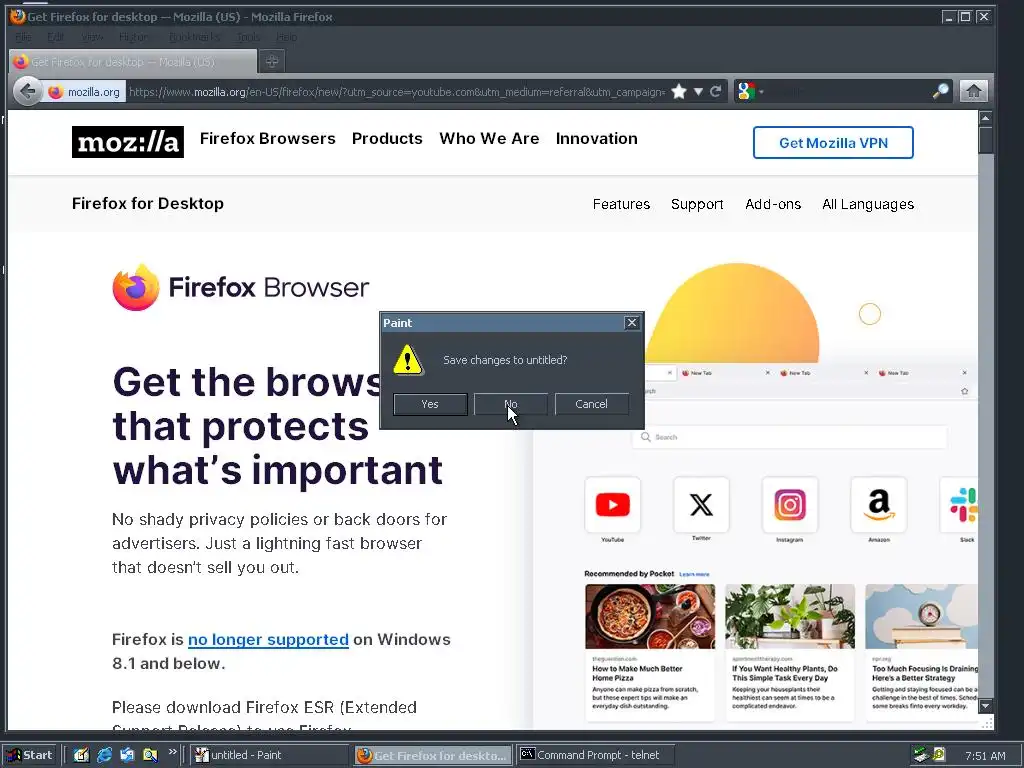Launch Internet Explorer from Quick Launch
Screen dimensions: 1024x768
point(104,755)
